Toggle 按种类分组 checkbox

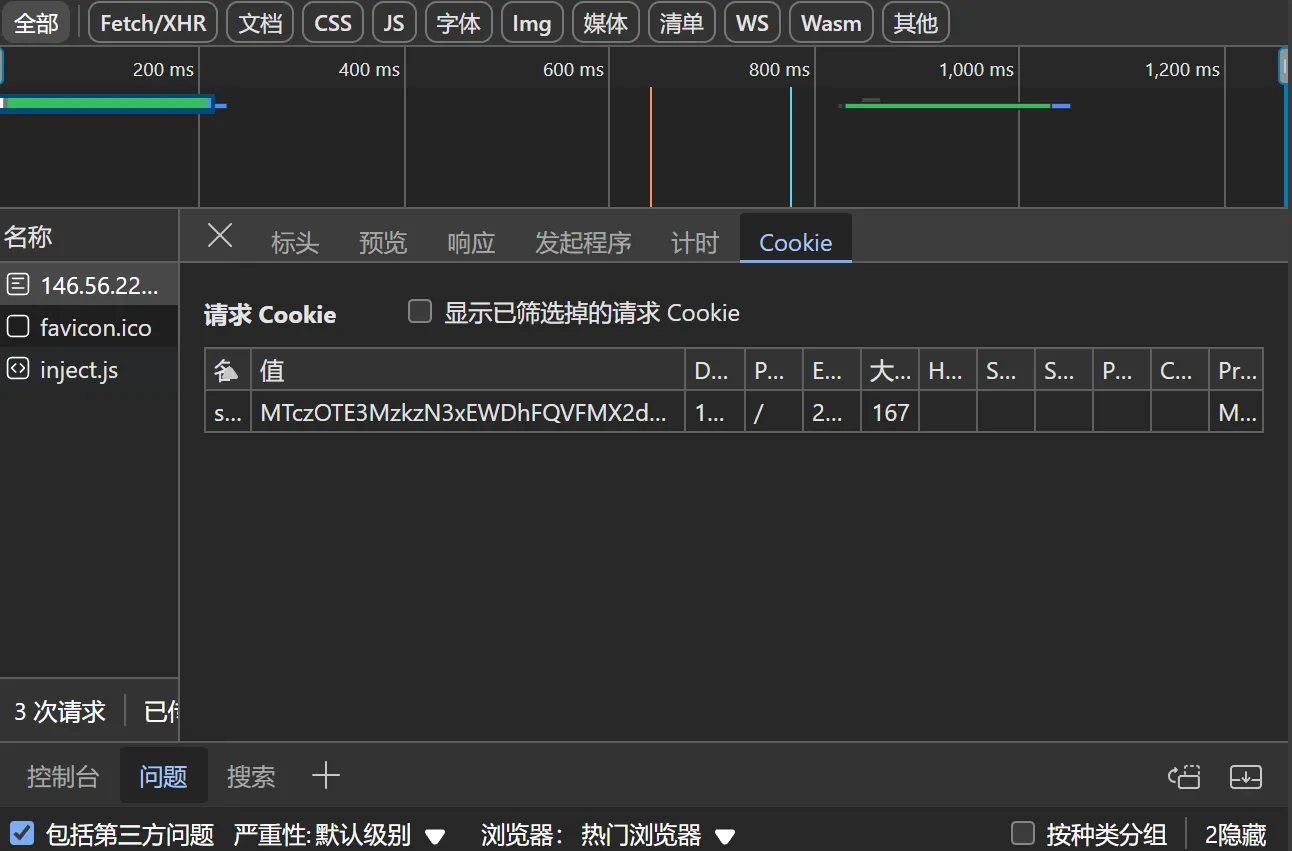(x=1022, y=833)
